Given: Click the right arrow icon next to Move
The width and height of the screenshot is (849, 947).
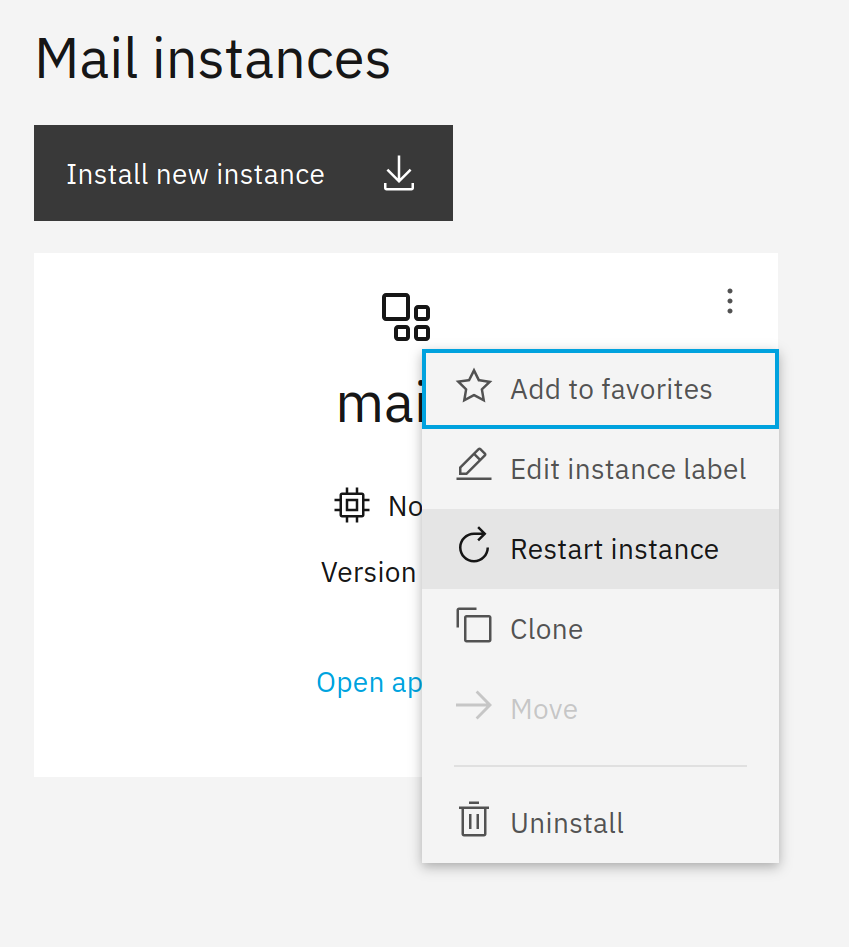Looking at the screenshot, I should pos(473,708).
